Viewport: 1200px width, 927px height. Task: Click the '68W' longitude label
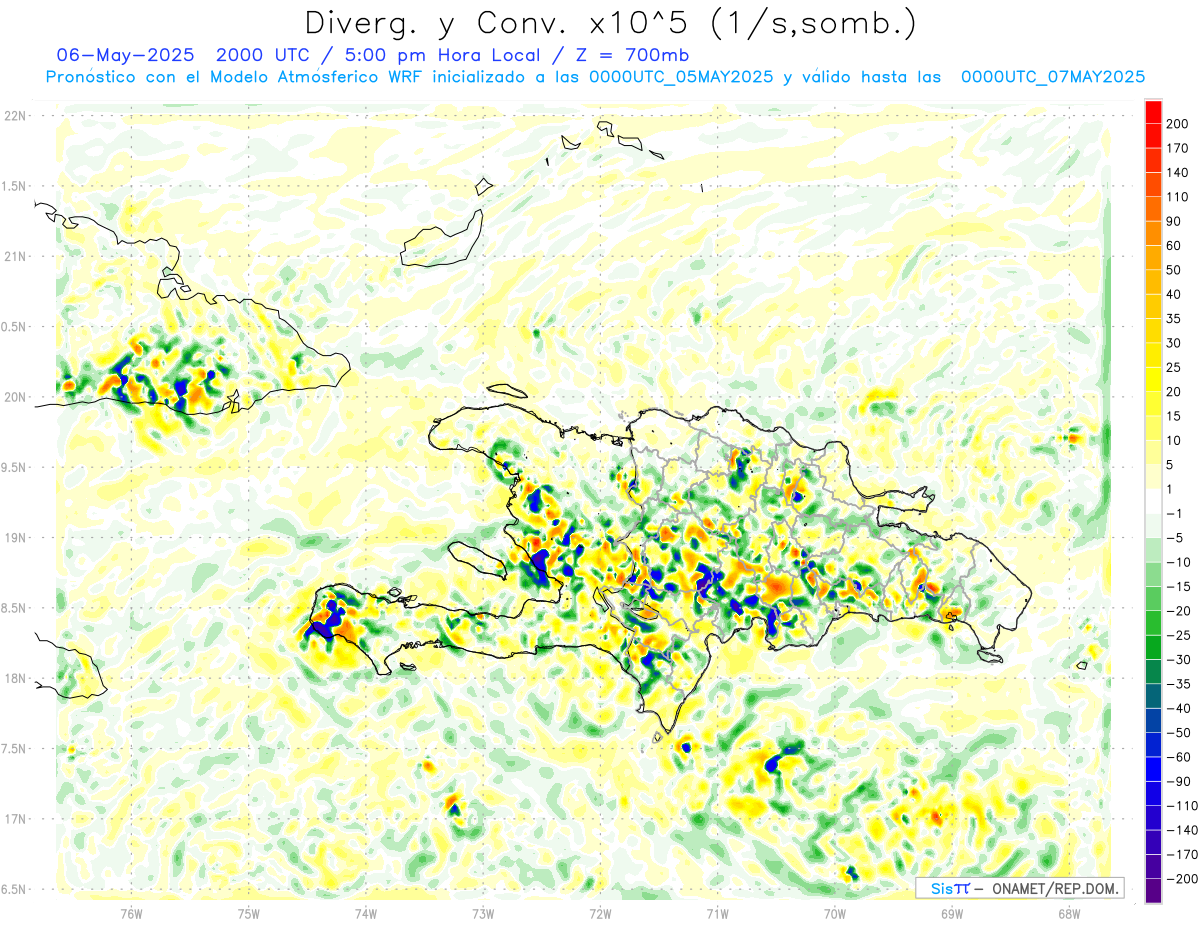click(x=1069, y=913)
